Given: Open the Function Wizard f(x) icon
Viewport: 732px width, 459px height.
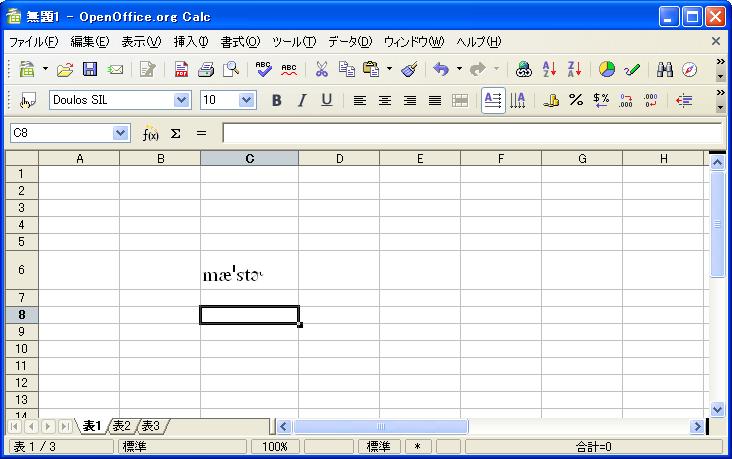Looking at the screenshot, I should [x=150, y=134].
